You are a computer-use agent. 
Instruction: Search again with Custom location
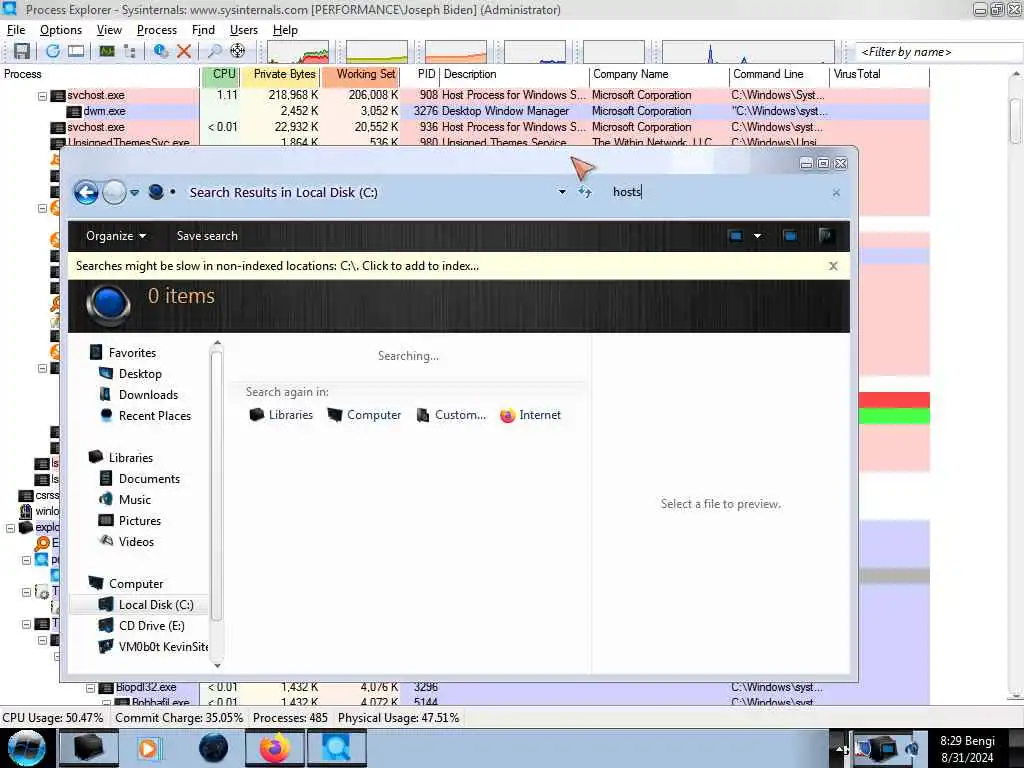451,415
